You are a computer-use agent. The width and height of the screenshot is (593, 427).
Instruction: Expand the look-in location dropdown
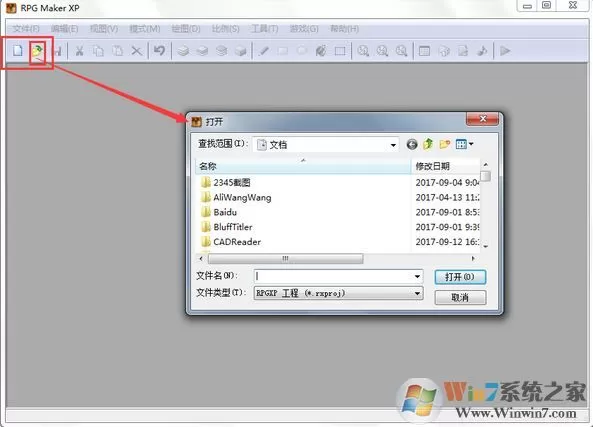(393, 145)
